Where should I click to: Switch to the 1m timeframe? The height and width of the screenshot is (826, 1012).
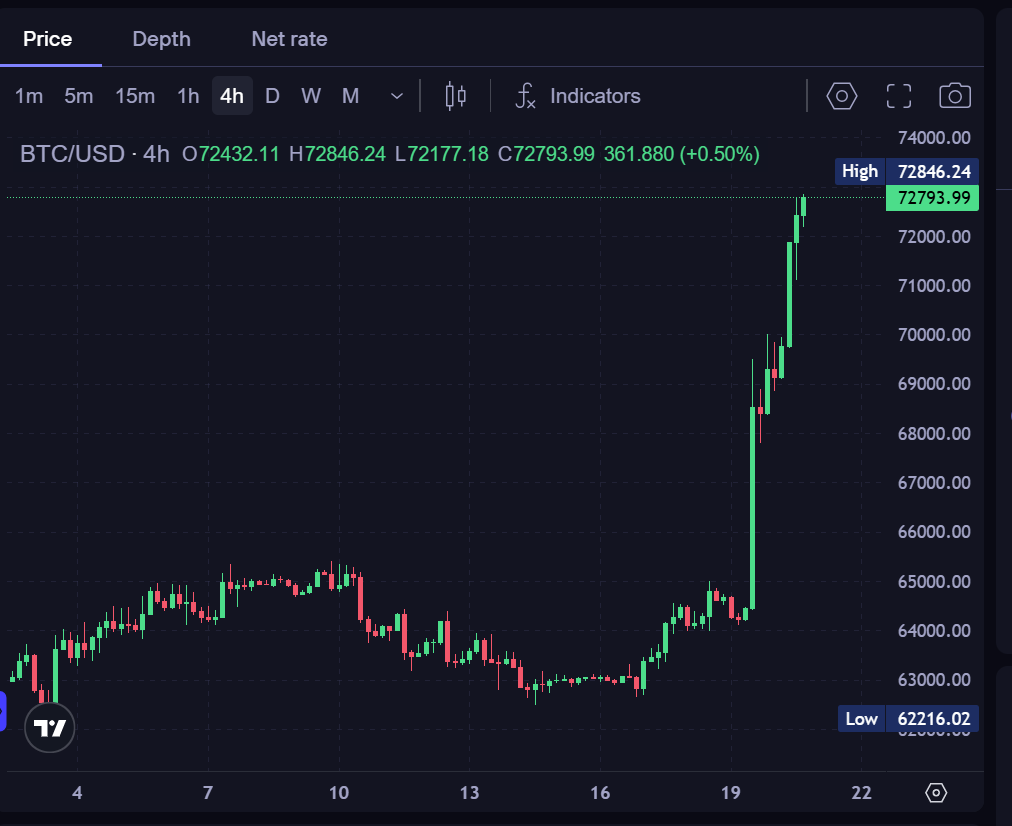coord(28,96)
